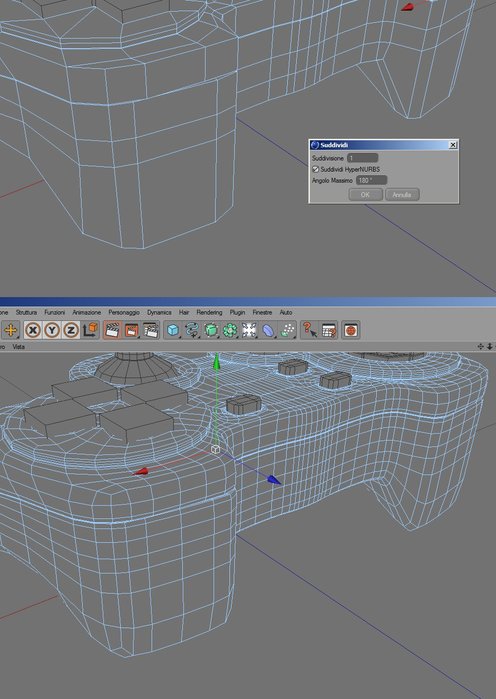Switch the world/object coordinate system icon
Image resolution: width=496 pixels, height=699 pixels.
coord(90,330)
